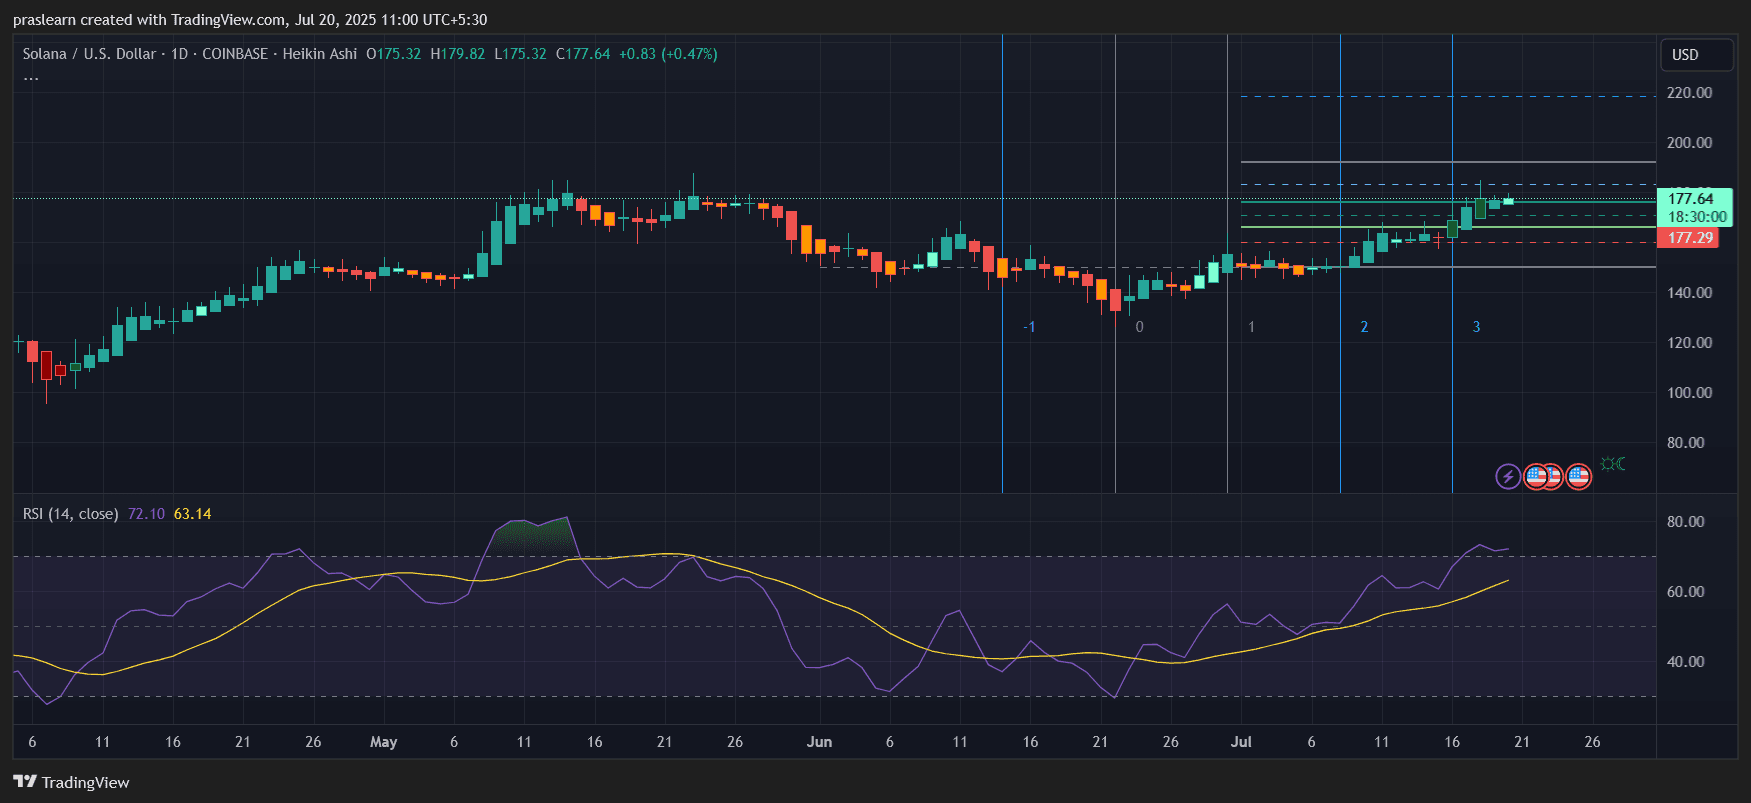Click the red 177.29 price label
This screenshot has height=803, width=1751.
click(1690, 238)
